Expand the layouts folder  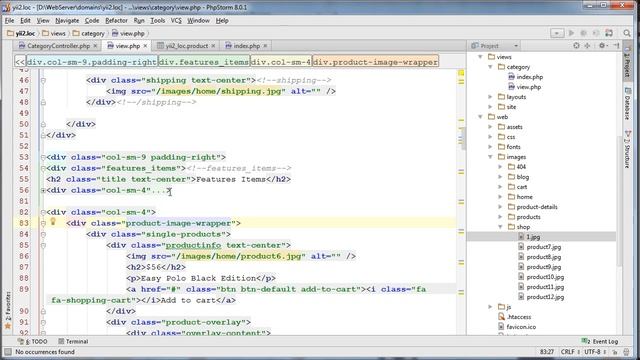tap(490, 97)
